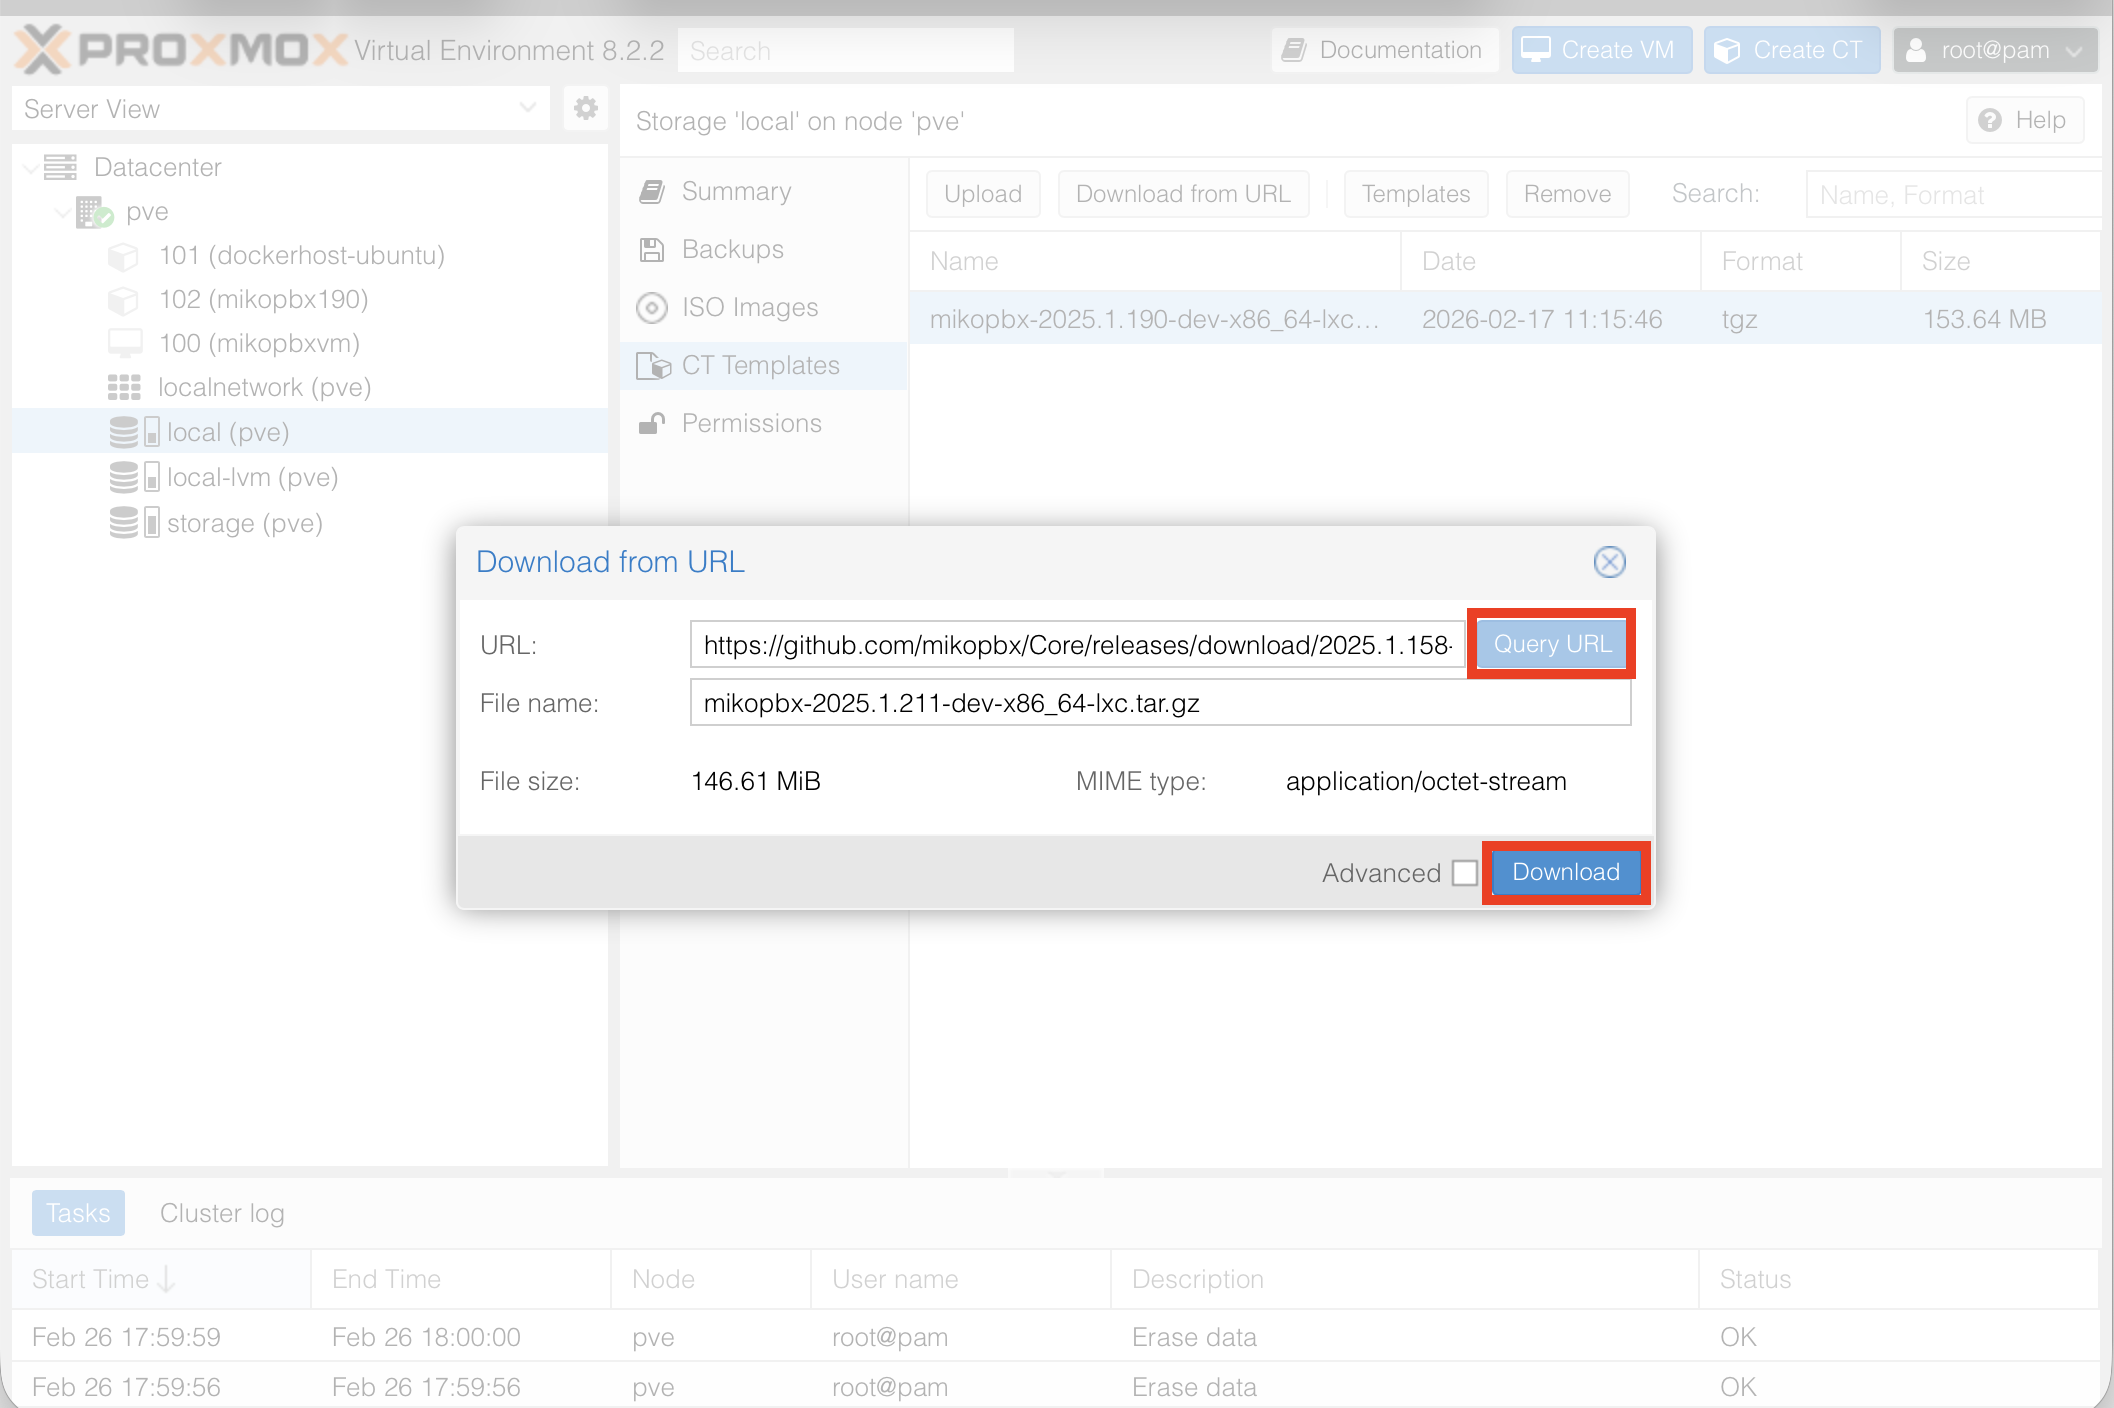Click the pve node icon

click(x=94, y=212)
